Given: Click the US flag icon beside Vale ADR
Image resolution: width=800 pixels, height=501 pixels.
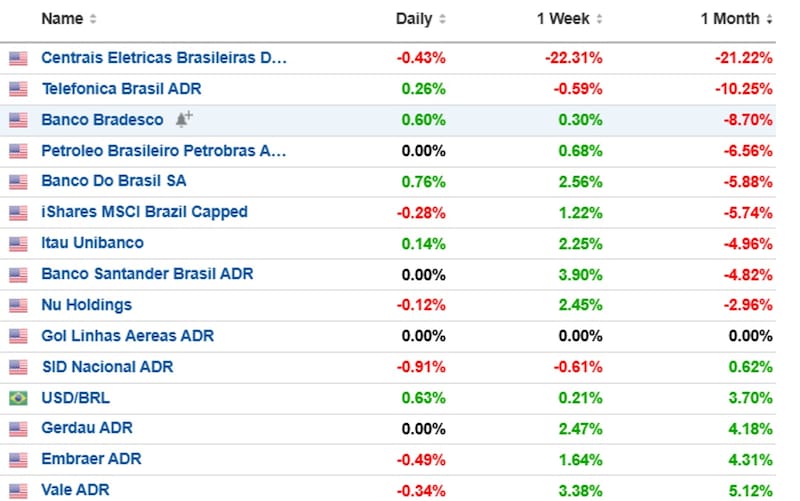Looking at the screenshot, I should click(17, 490).
